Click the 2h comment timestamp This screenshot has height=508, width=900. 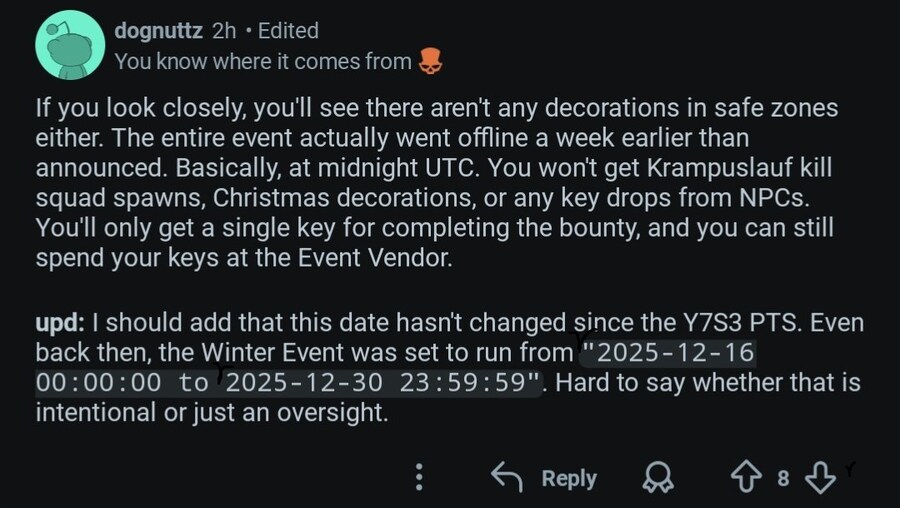click(224, 31)
